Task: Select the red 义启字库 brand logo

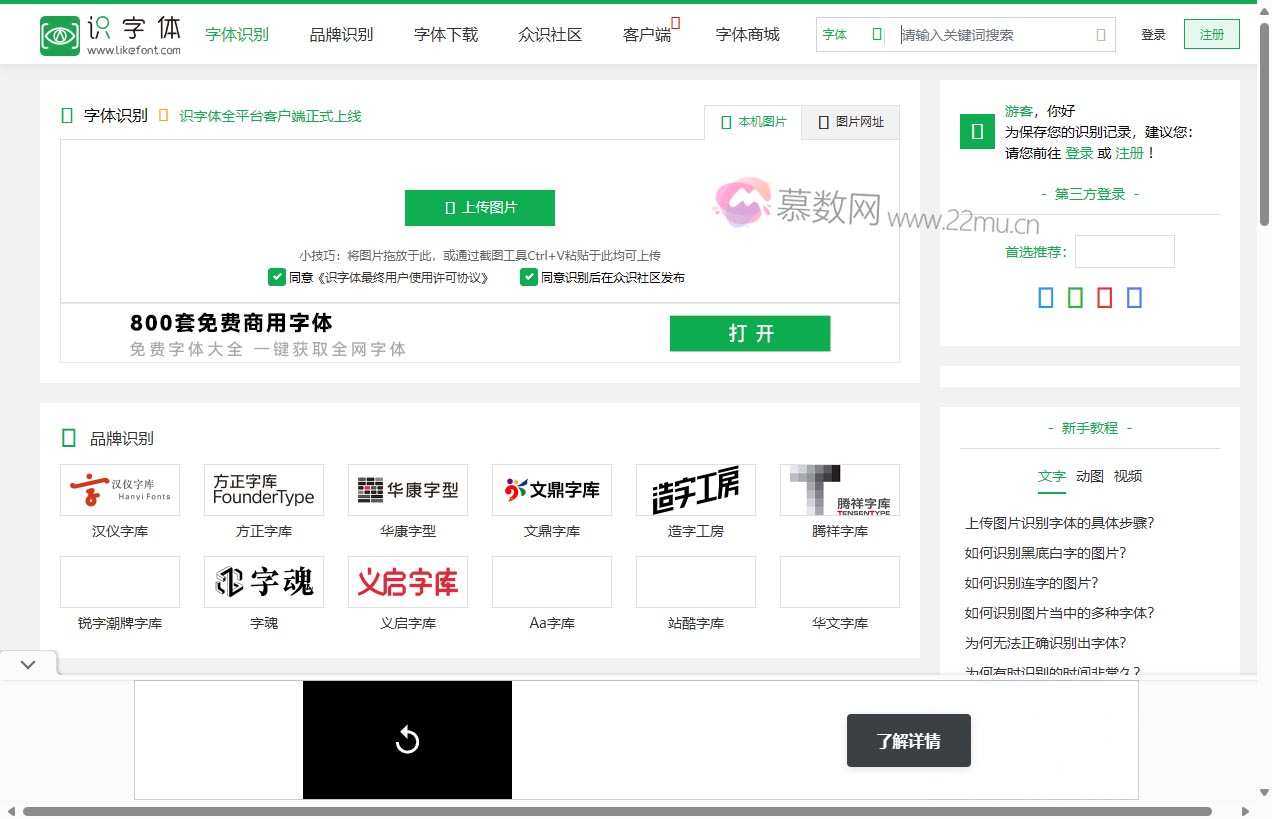Action: coord(407,581)
